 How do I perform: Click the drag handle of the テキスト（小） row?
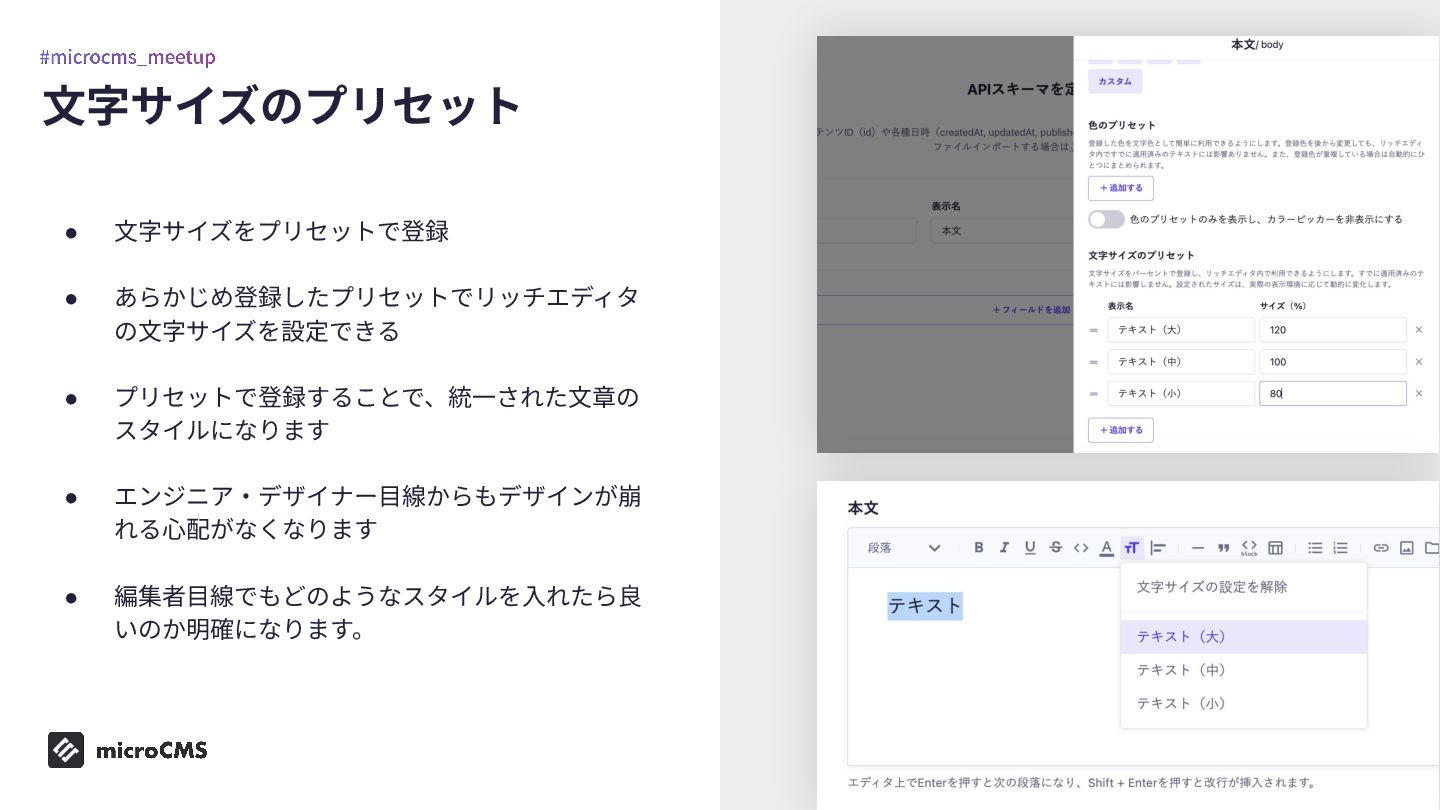click(1094, 394)
